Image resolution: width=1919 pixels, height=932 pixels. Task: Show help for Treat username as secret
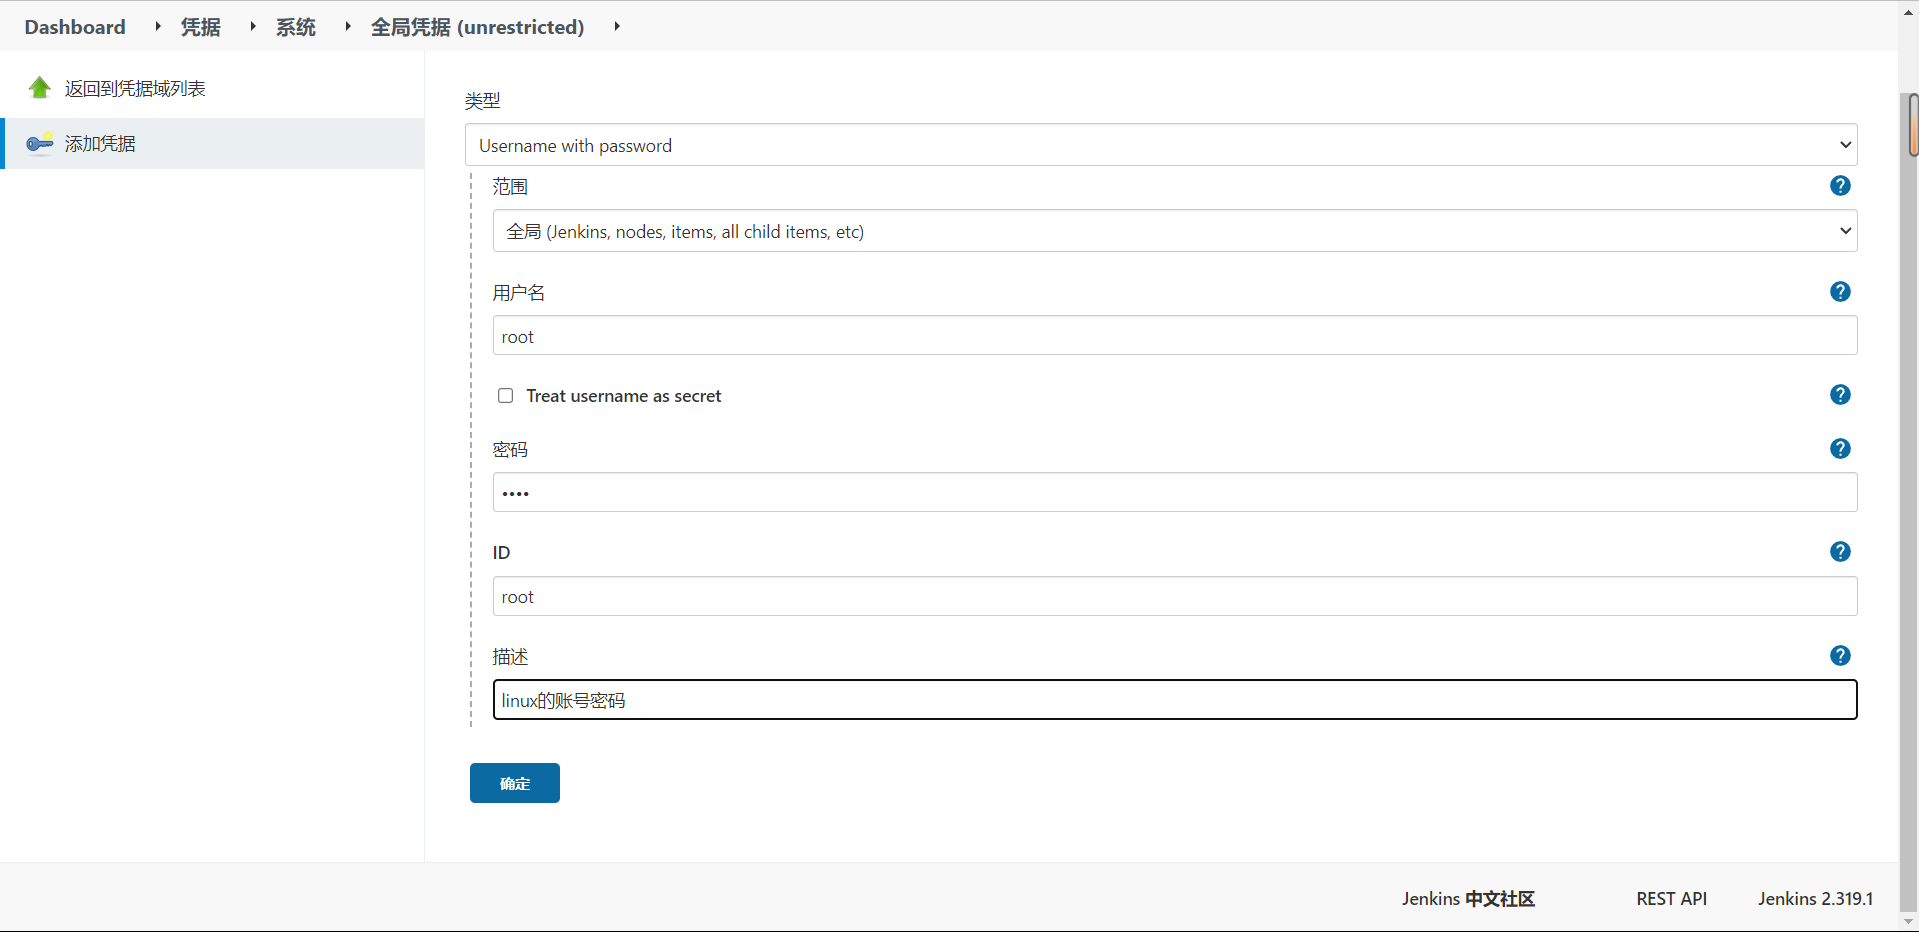(1840, 395)
